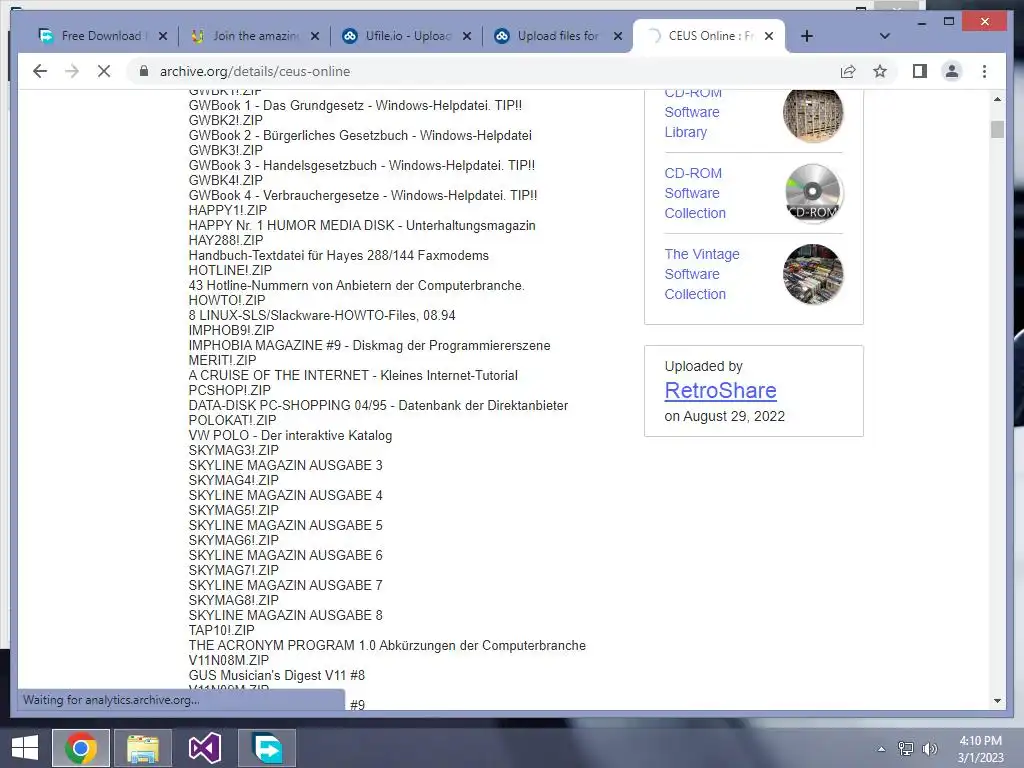Open Chrome three-dot menu
Image resolution: width=1024 pixels, height=768 pixels.
tap(984, 71)
